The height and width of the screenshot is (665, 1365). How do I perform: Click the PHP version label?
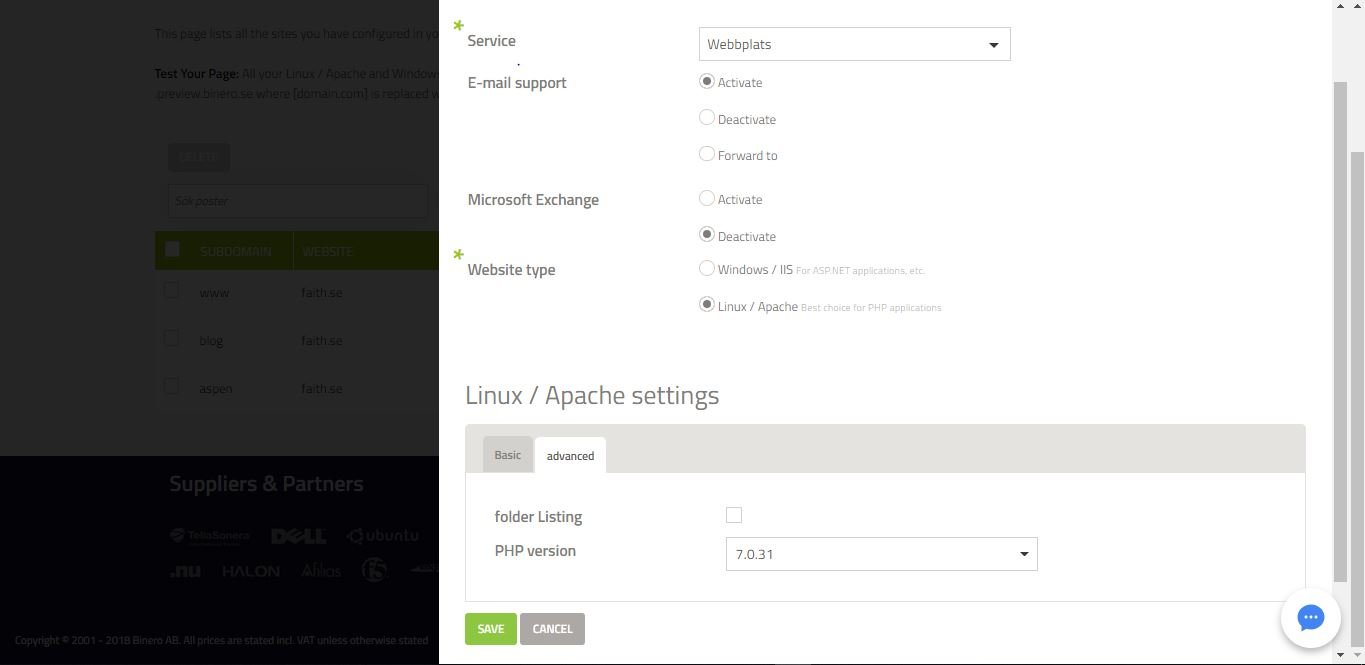pyautogui.click(x=535, y=551)
